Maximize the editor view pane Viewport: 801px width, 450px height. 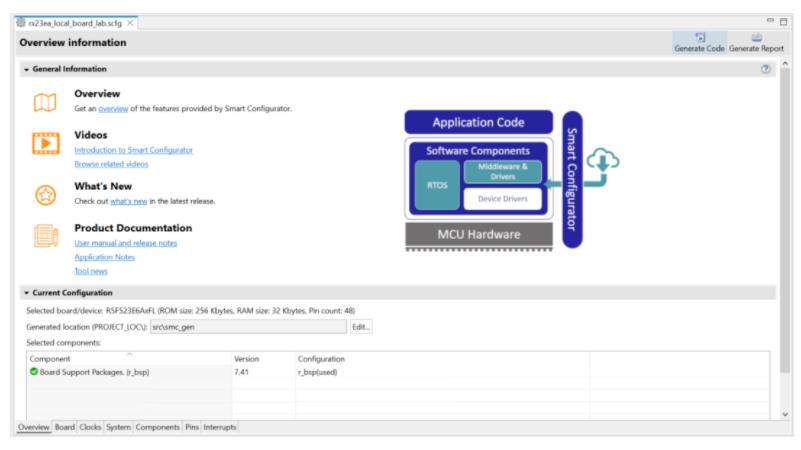[x=784, y=21]
